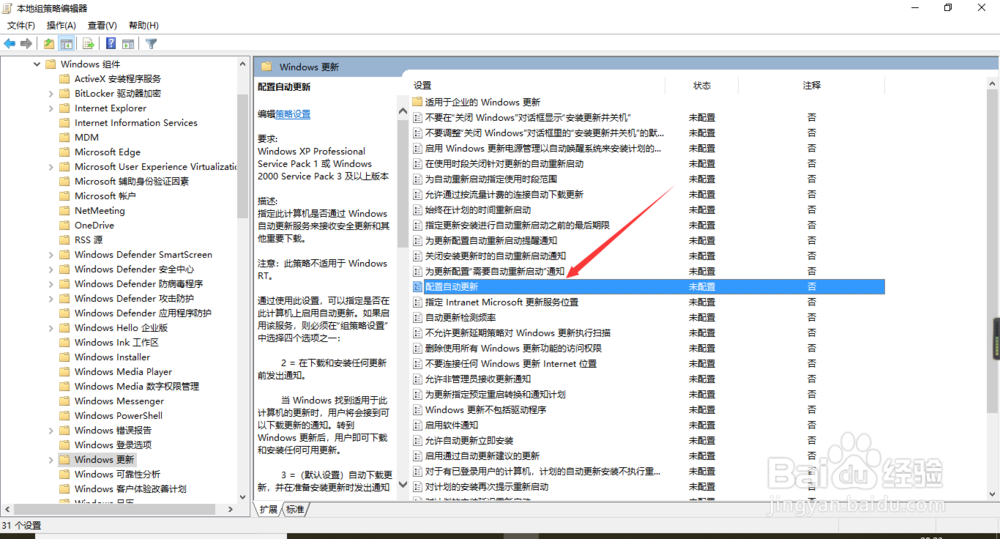Expand the Windows 错误报告 node
Screen dimensions: 1000x539
point(51,431)
